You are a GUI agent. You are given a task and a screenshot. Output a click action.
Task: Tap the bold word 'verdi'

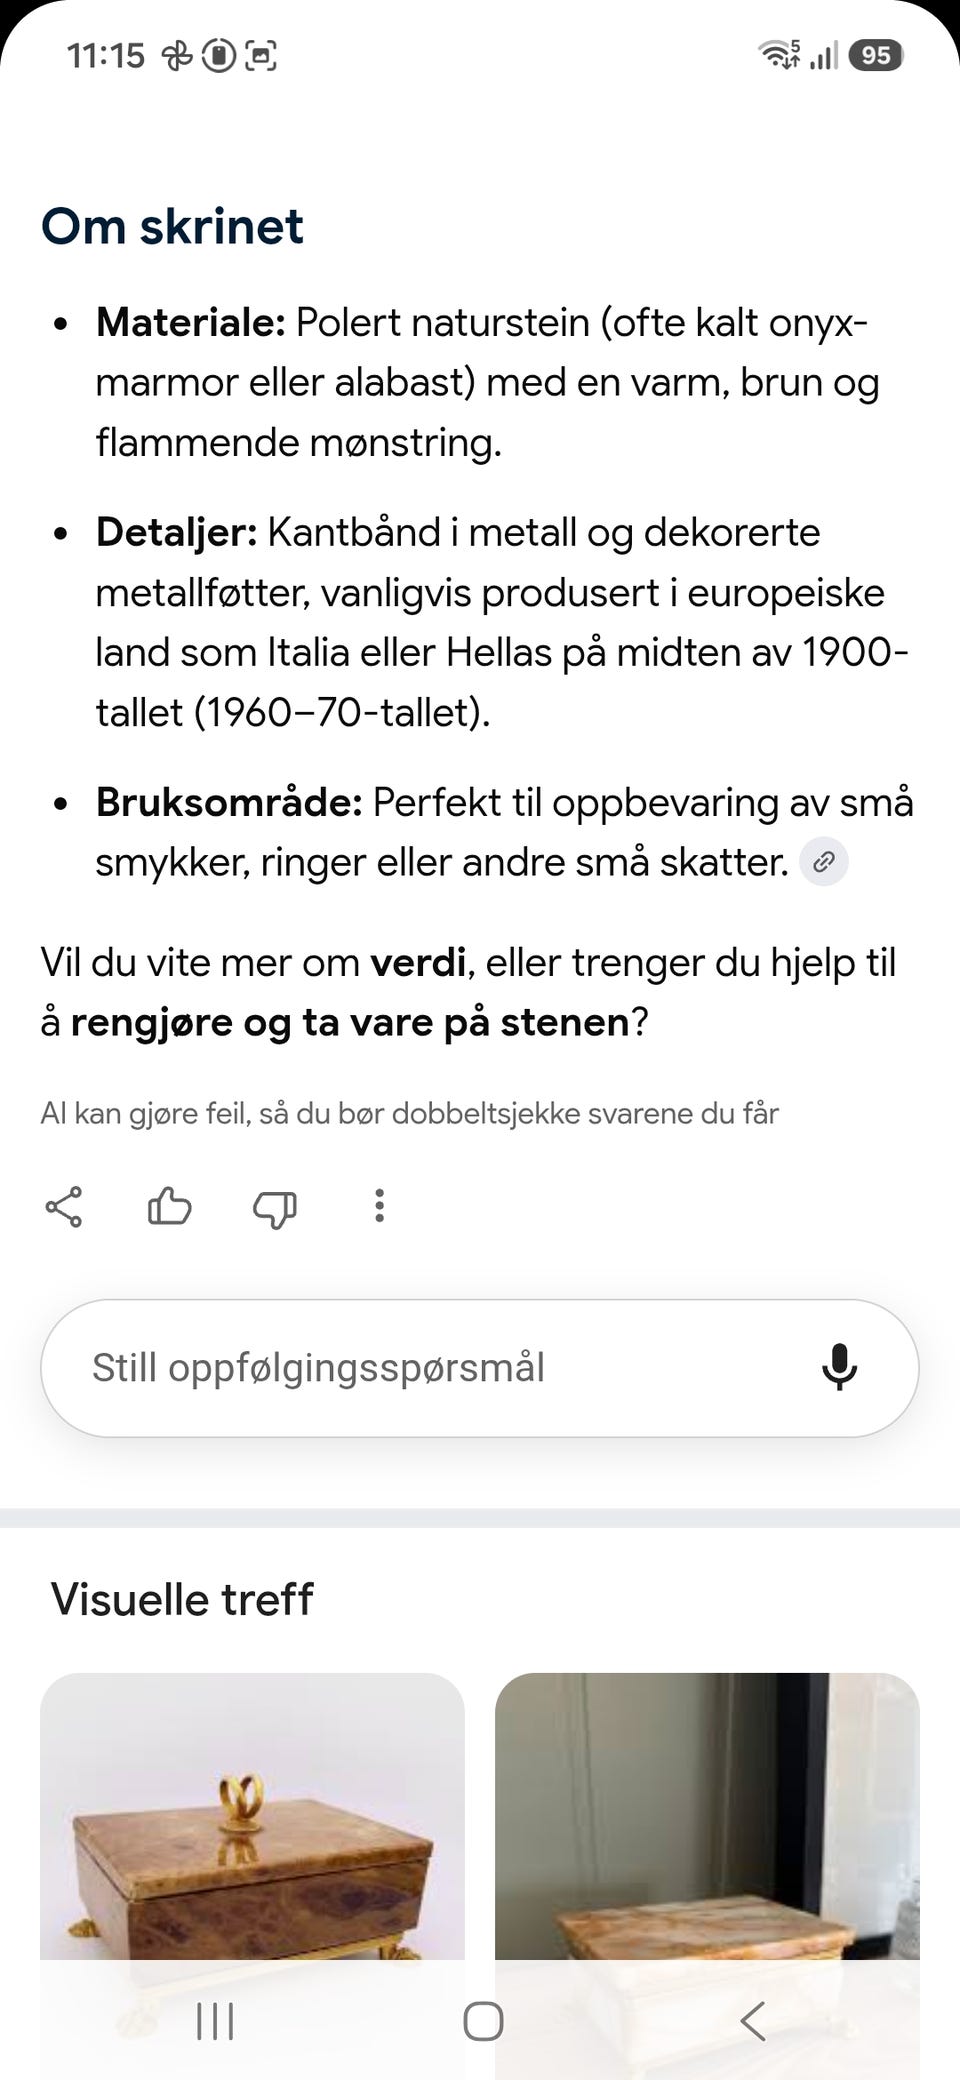click(x=418, y=963)
